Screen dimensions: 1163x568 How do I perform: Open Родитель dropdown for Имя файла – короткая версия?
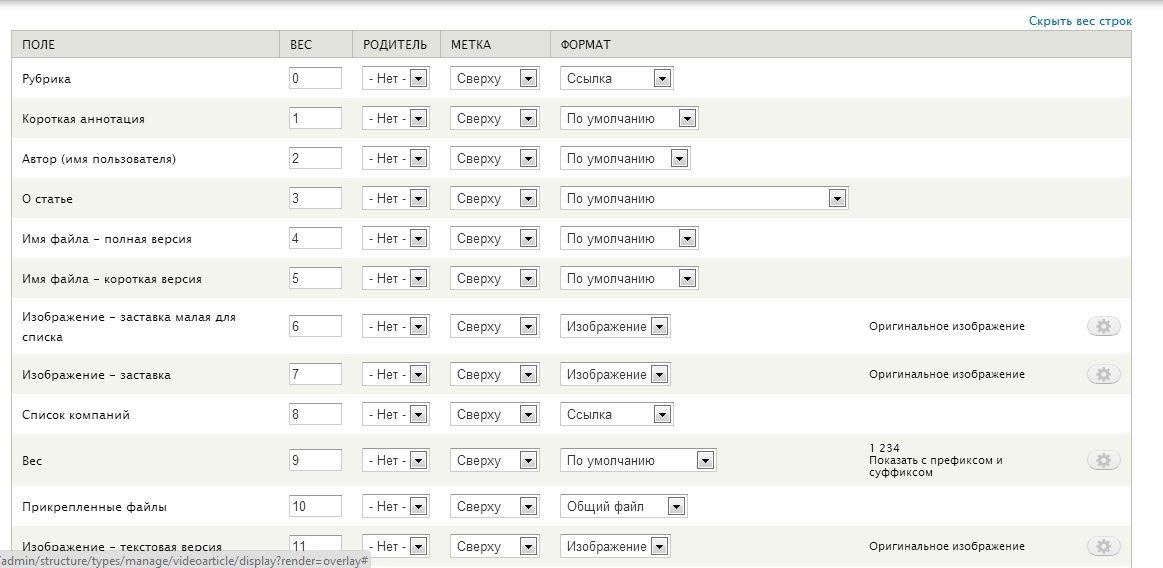point(395,278)
